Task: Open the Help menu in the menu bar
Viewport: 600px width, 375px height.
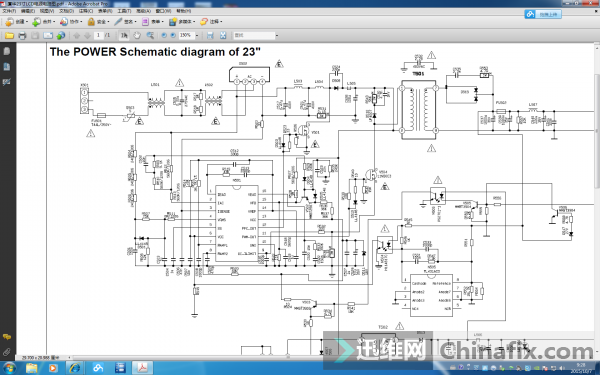Action: pos(184,11)
